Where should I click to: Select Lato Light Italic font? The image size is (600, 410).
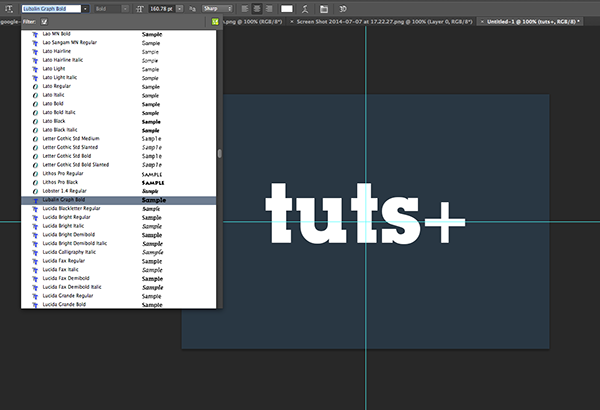point(119,78)
